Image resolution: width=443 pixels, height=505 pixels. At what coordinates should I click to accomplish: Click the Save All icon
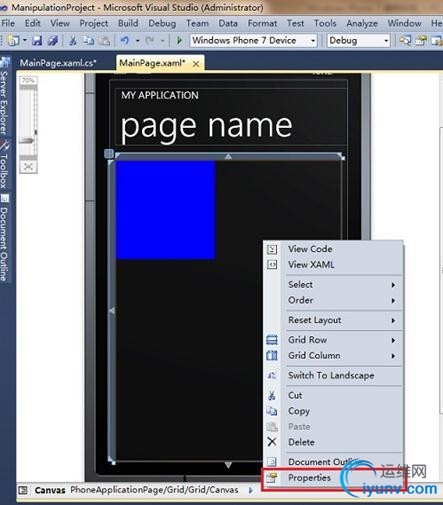[53, 41]
